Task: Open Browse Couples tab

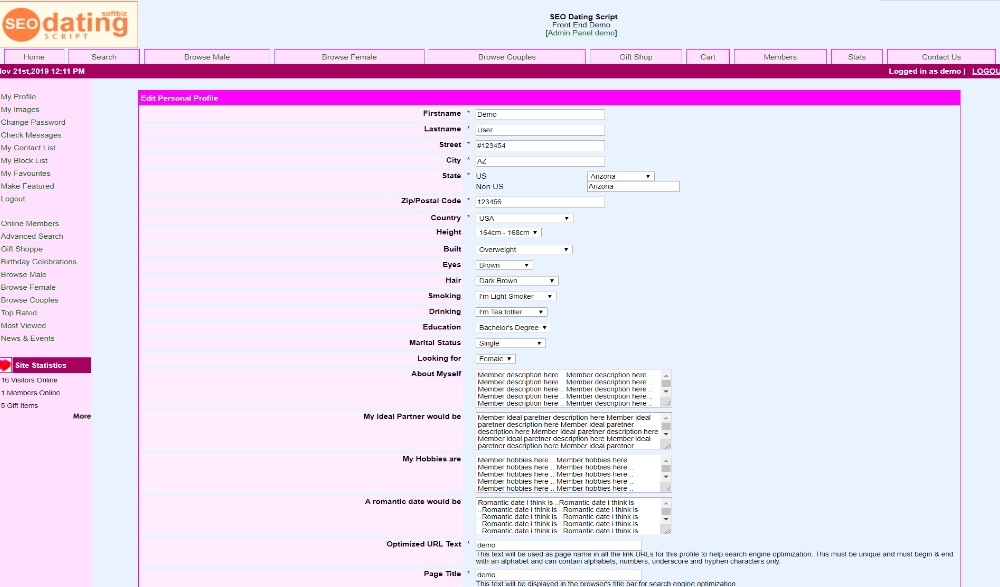Action: [507, 57]
